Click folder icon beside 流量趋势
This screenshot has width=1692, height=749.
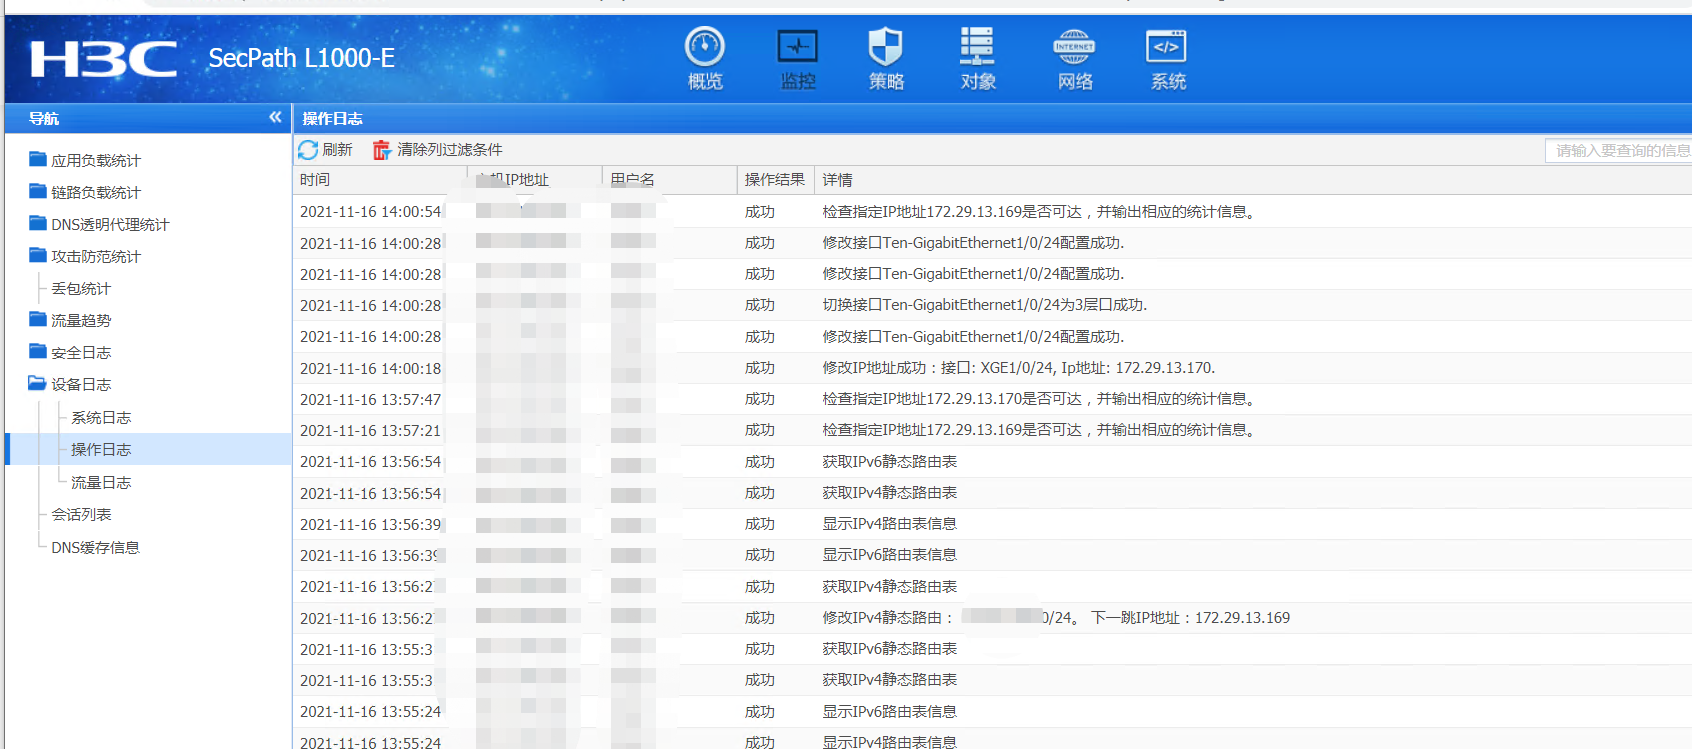coord(38,319)
